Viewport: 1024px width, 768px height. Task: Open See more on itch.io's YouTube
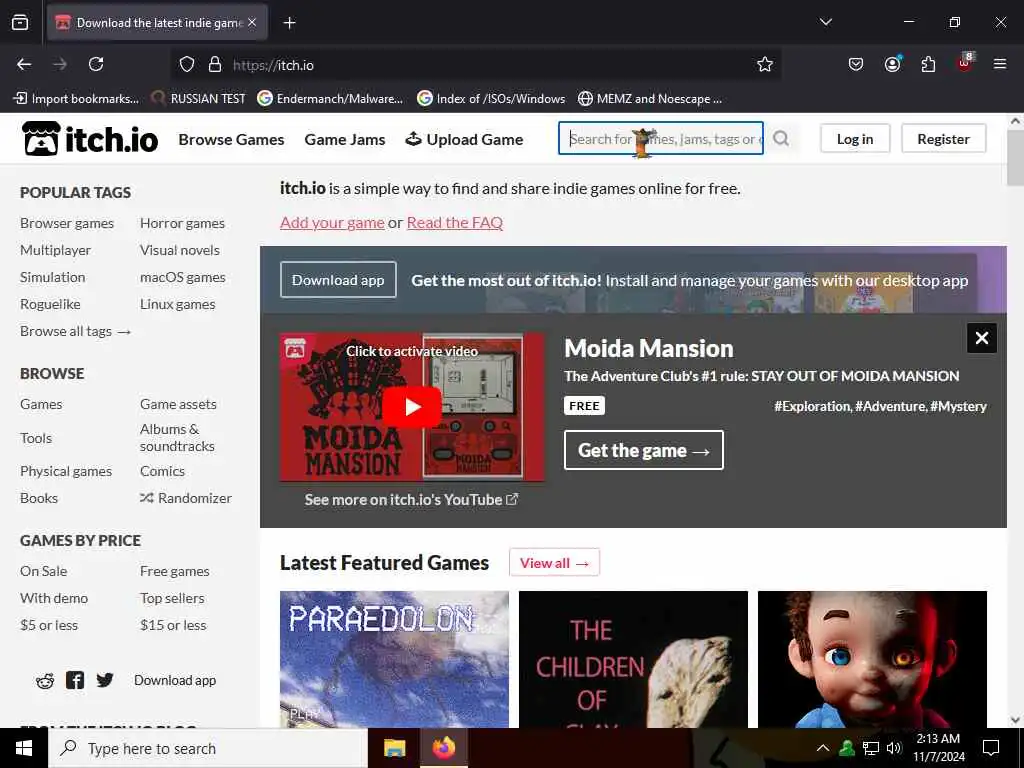[411, 500]
